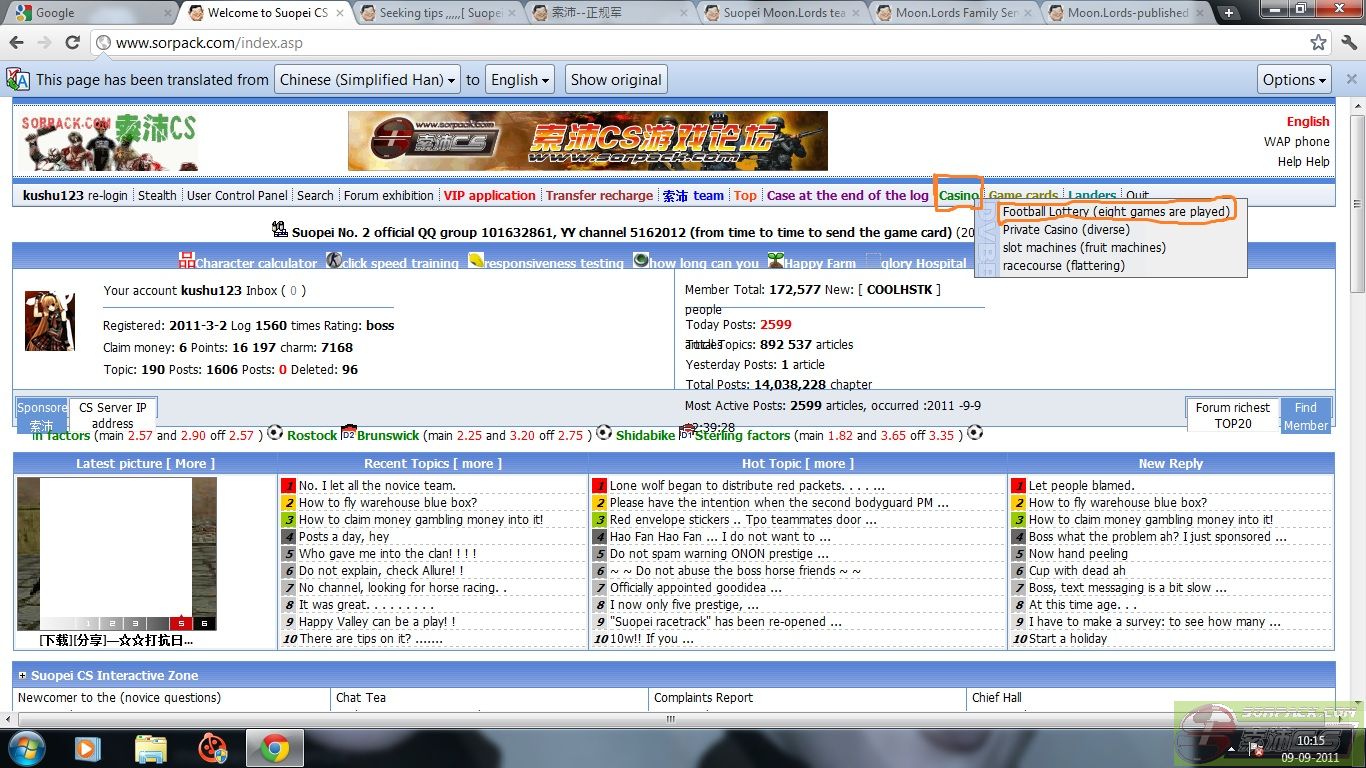Screen dimensions: 1366x768
Task: Choose slot machines (fruit machines) menu entry
Action: [x=1084, y=248]
